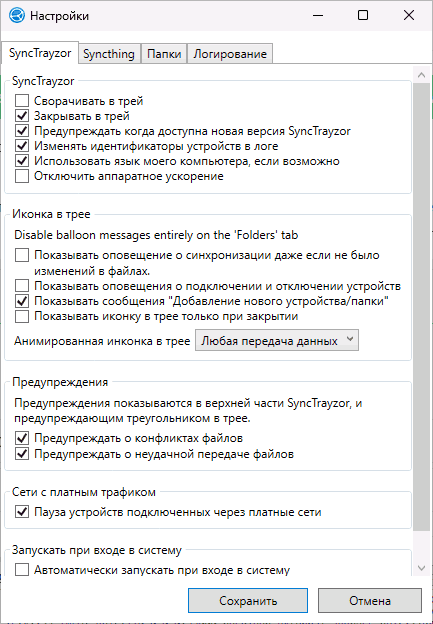This screenshot has width=433, height=624.
Task: Click the vertical scrollbar thumb
Action: pos(421,306)
